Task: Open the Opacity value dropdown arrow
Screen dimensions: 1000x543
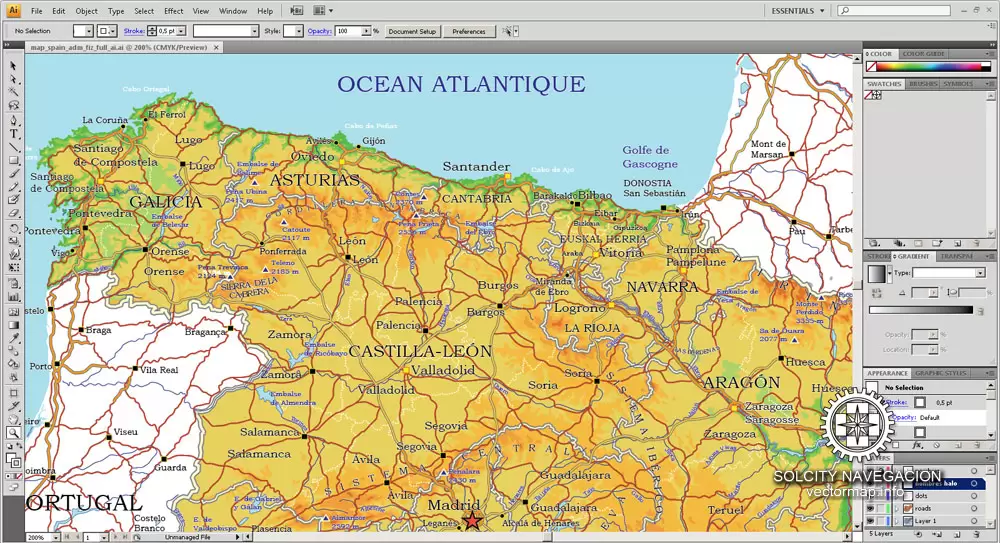Action: tap(366, 31)
